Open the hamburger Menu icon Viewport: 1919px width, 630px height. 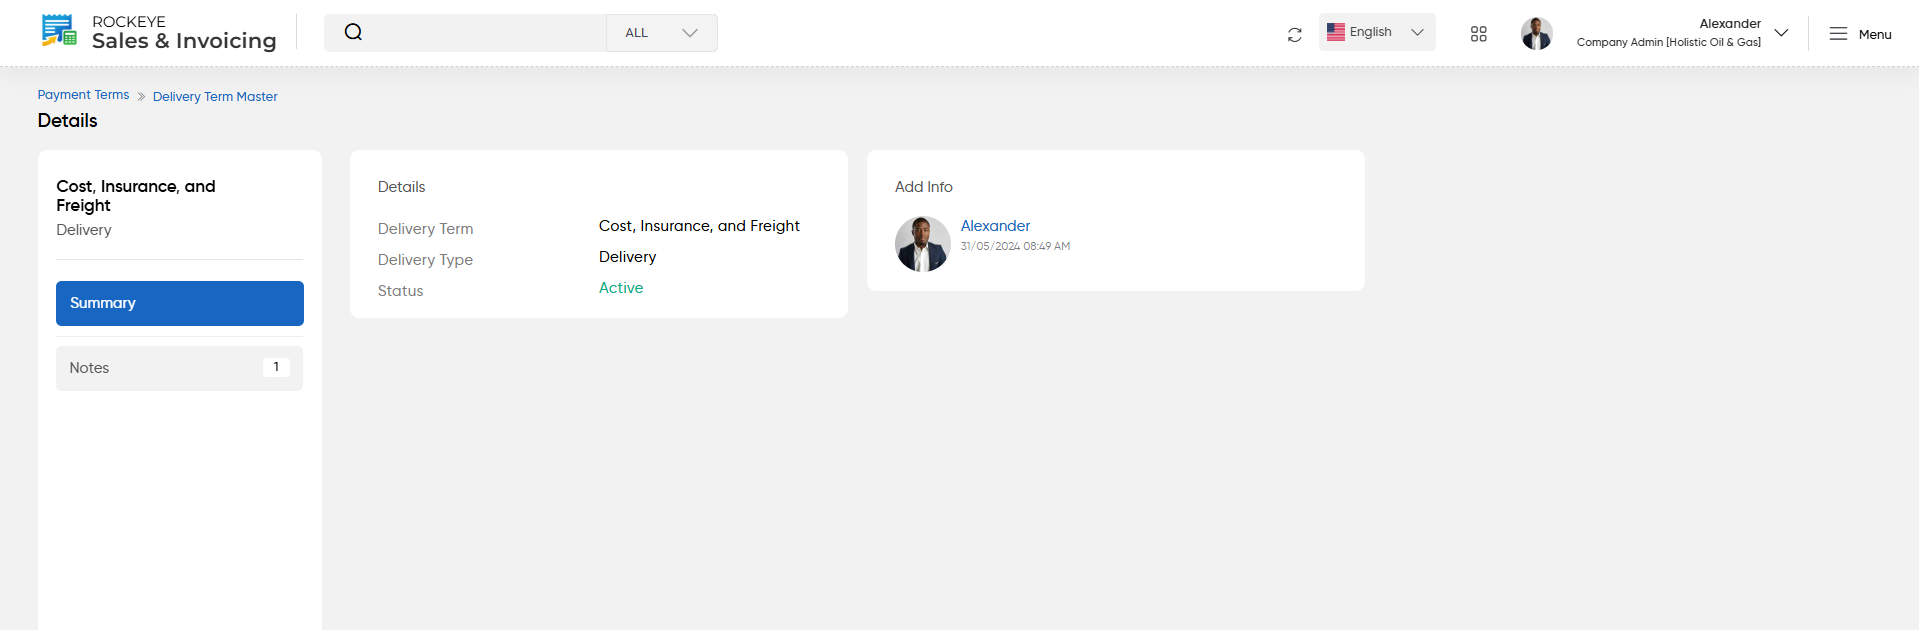1838,34
